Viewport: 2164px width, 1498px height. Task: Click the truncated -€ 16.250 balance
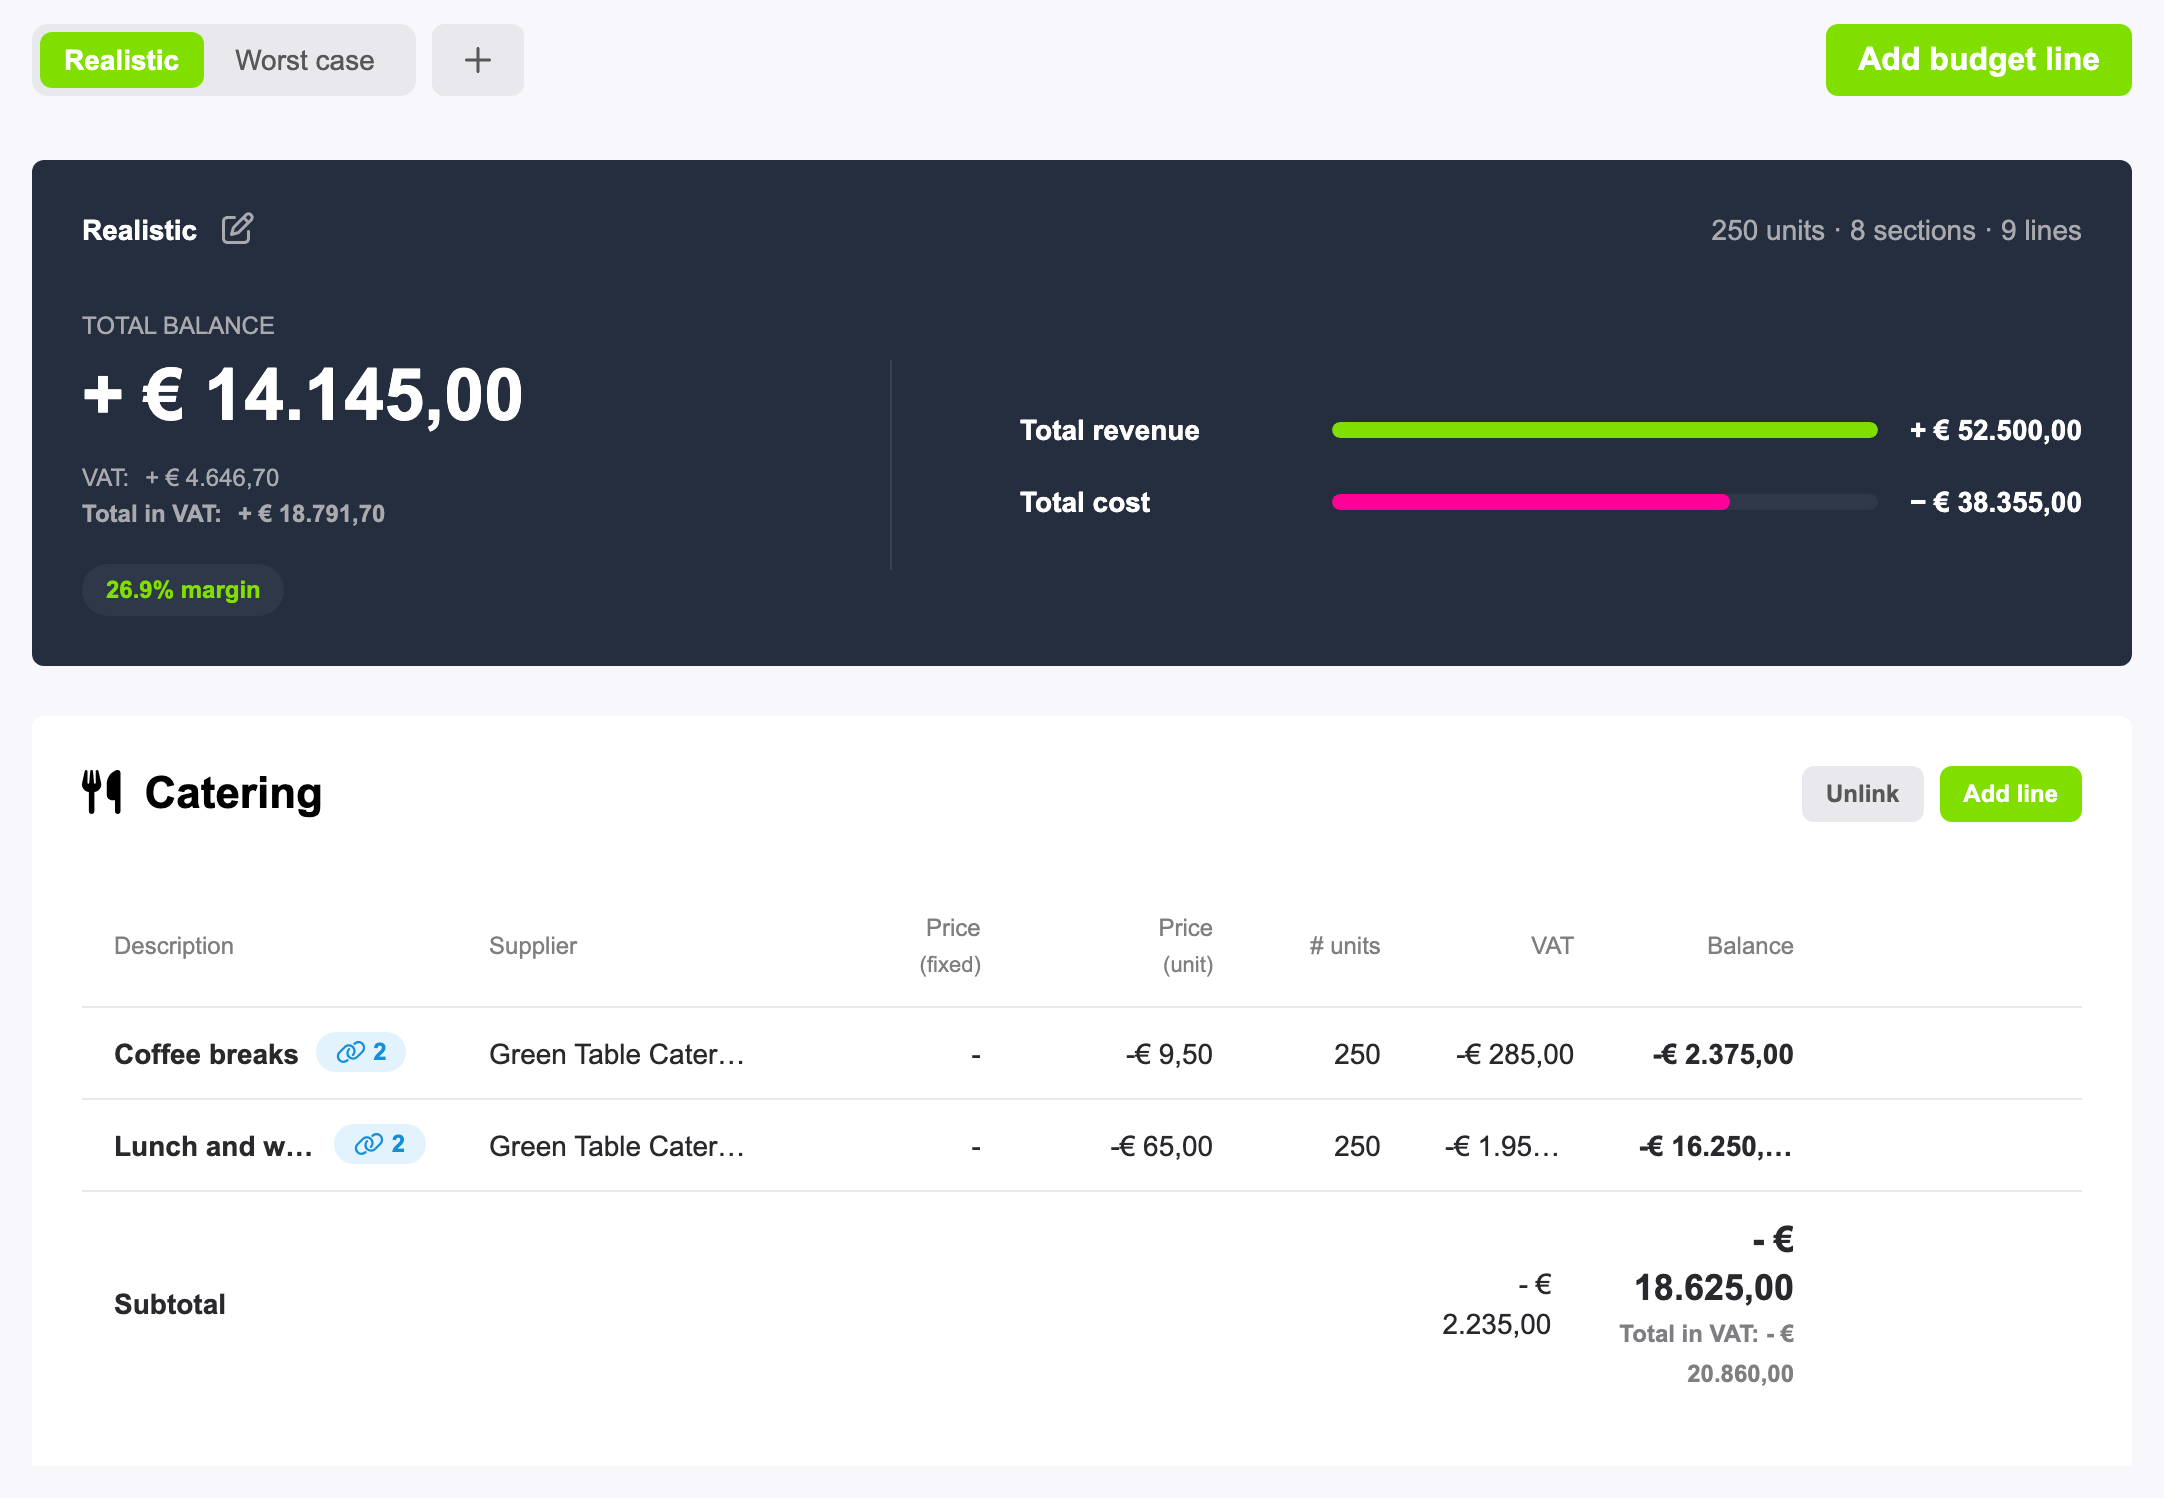(1716, 1146)
